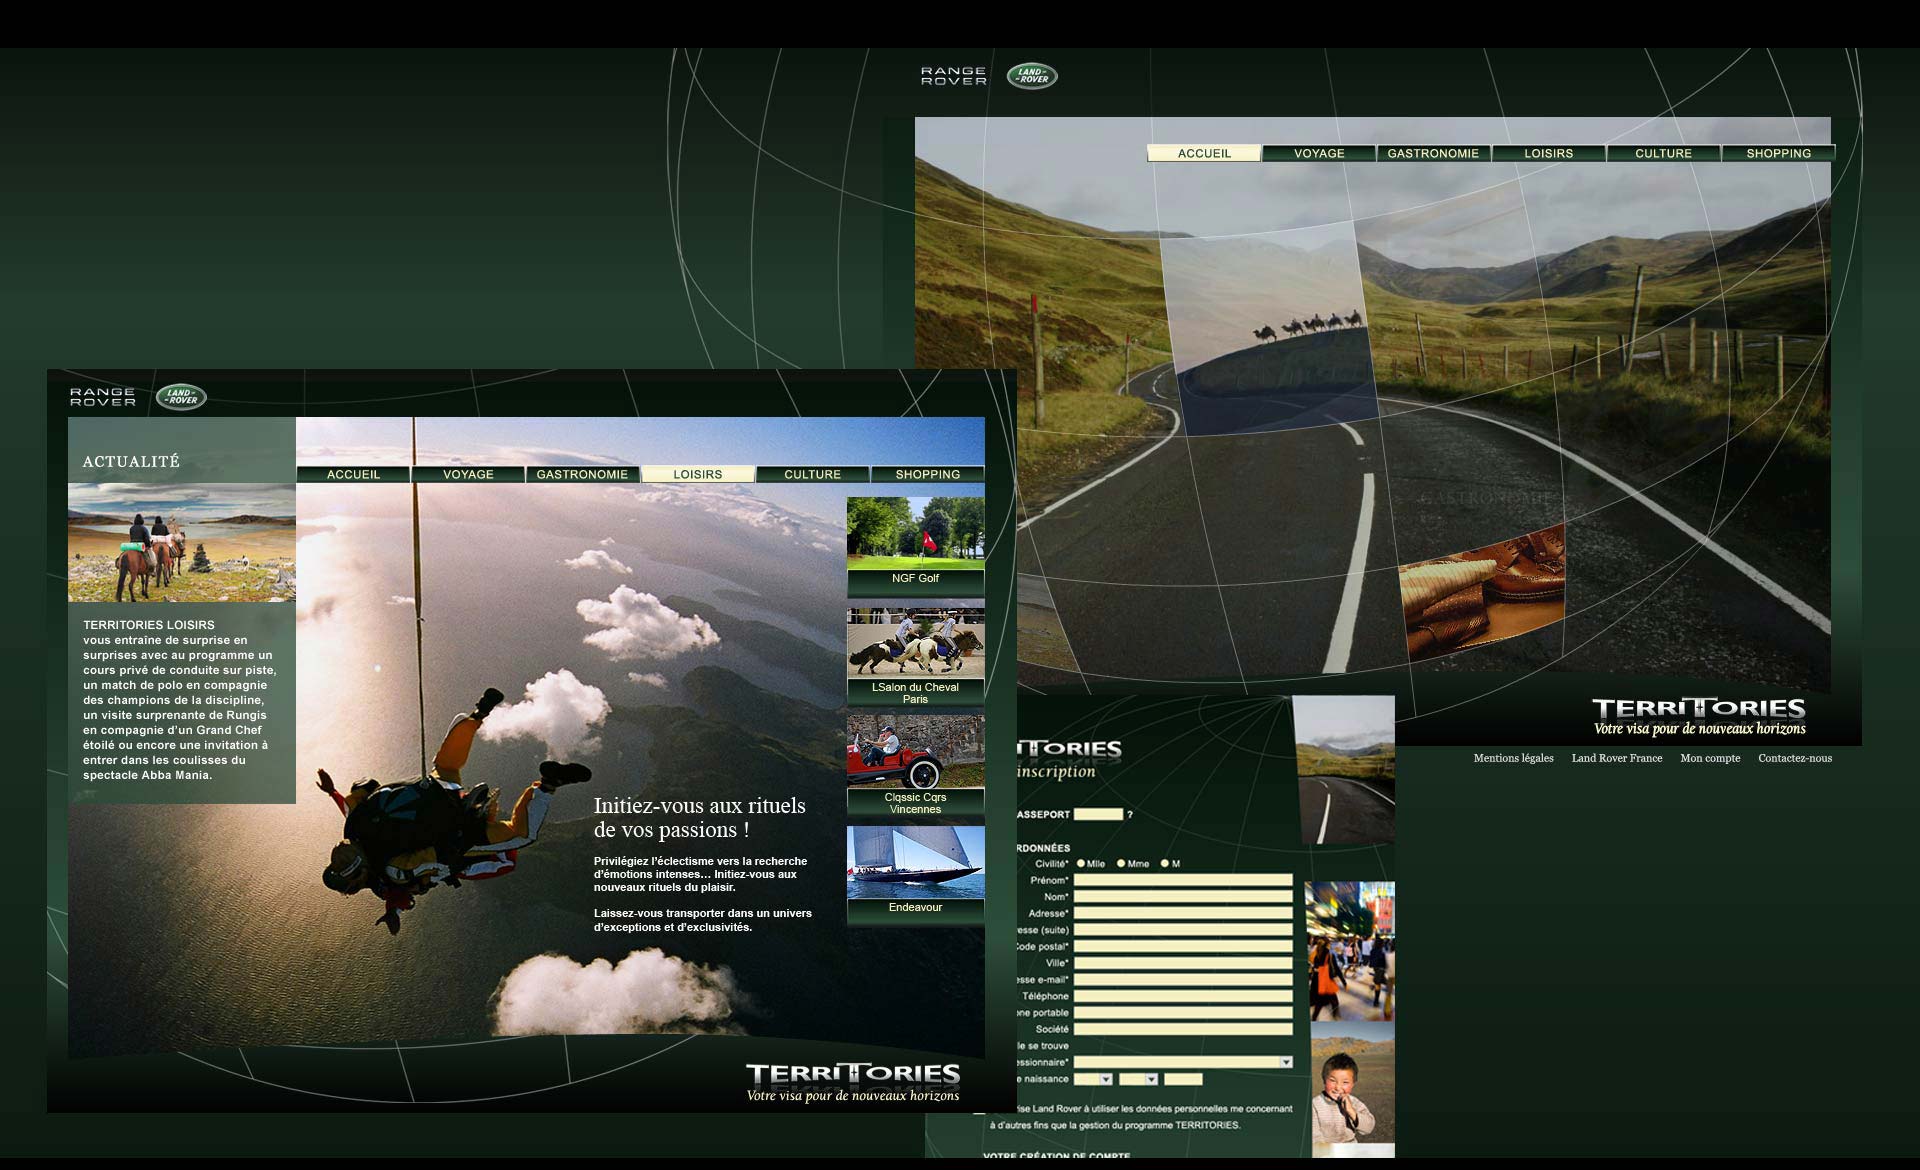
Task: Click the 'TERRITORIES LOISIRS' news text
Action: [149, 624]
